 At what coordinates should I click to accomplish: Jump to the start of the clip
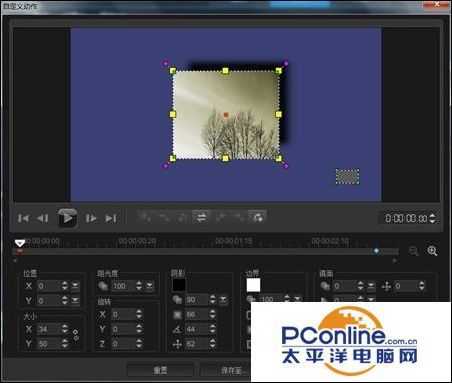tap(23, 218)
